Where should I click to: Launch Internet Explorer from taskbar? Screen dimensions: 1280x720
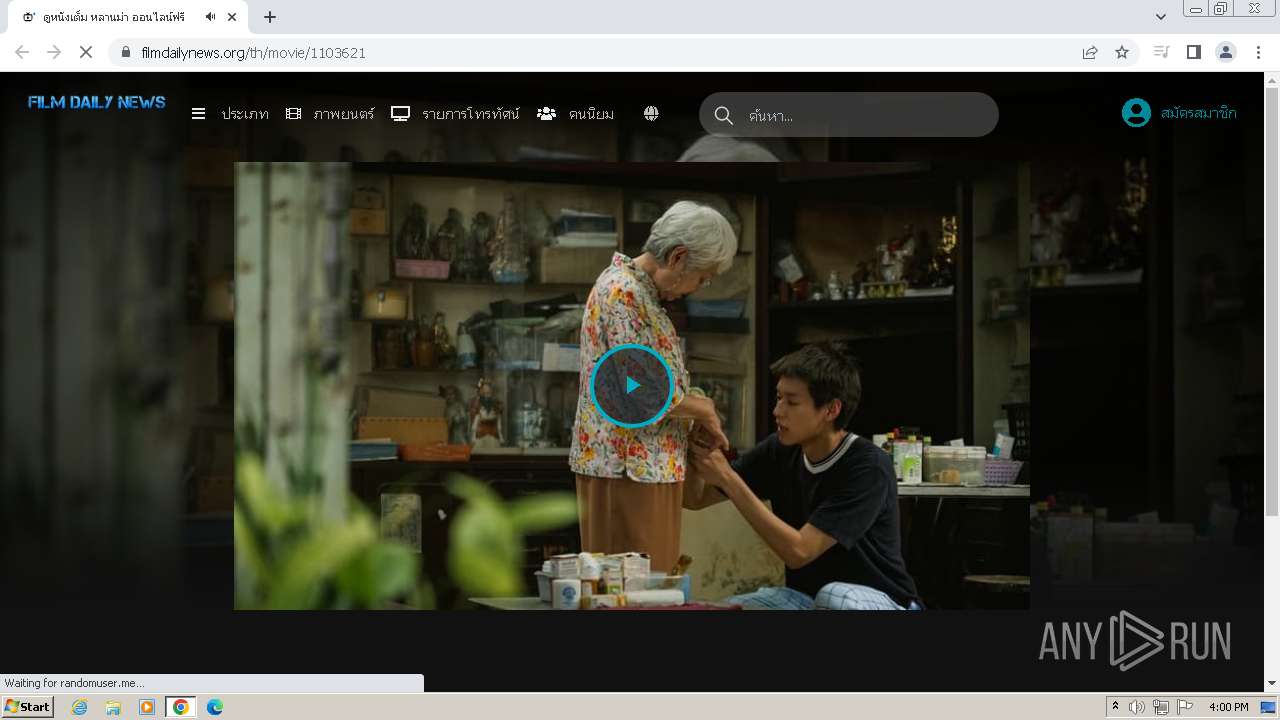pyautogui.click(x=80, y=707)
